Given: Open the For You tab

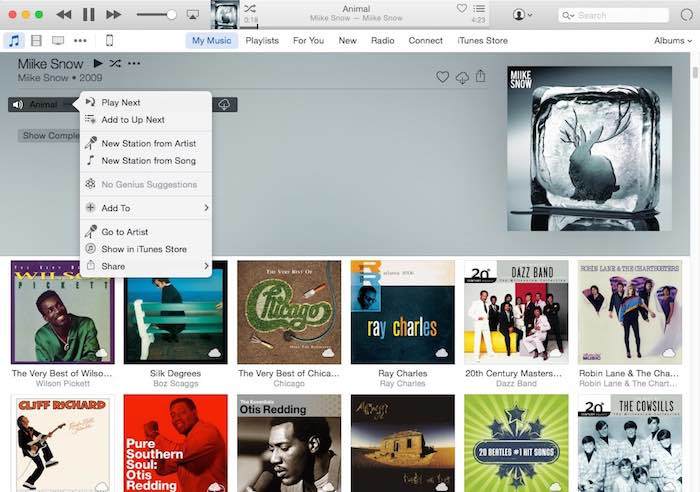Looking at the screenshot, I should click(x=308, y=41).
